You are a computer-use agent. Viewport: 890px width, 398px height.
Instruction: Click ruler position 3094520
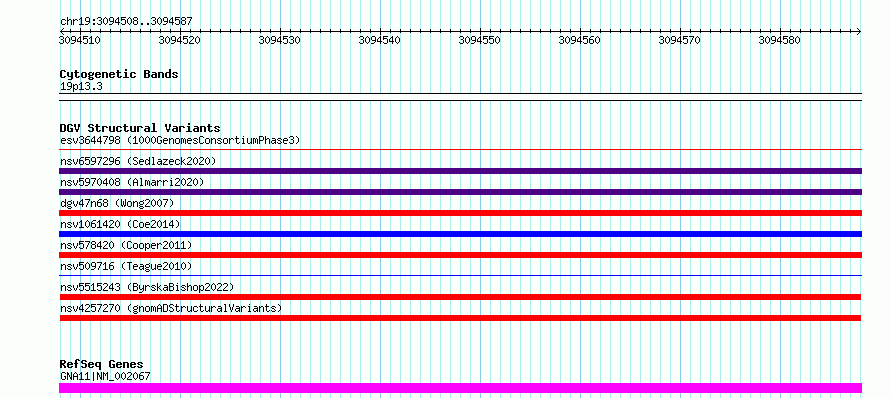(180, 40)
